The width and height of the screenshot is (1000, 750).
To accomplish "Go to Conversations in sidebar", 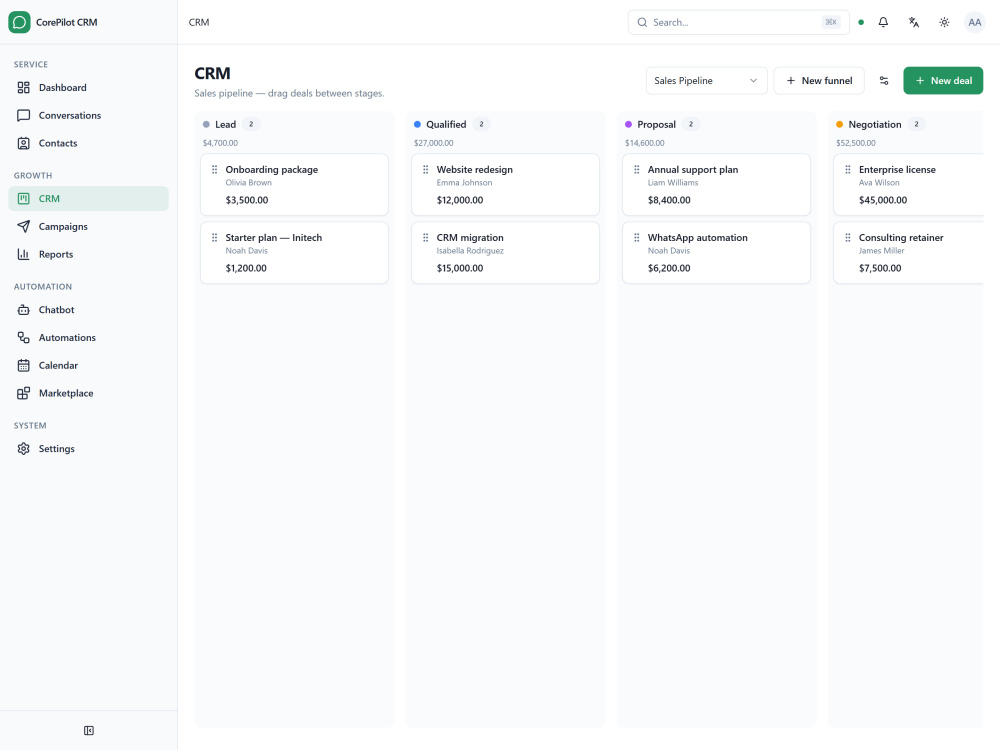I will [x=89, y=115].
